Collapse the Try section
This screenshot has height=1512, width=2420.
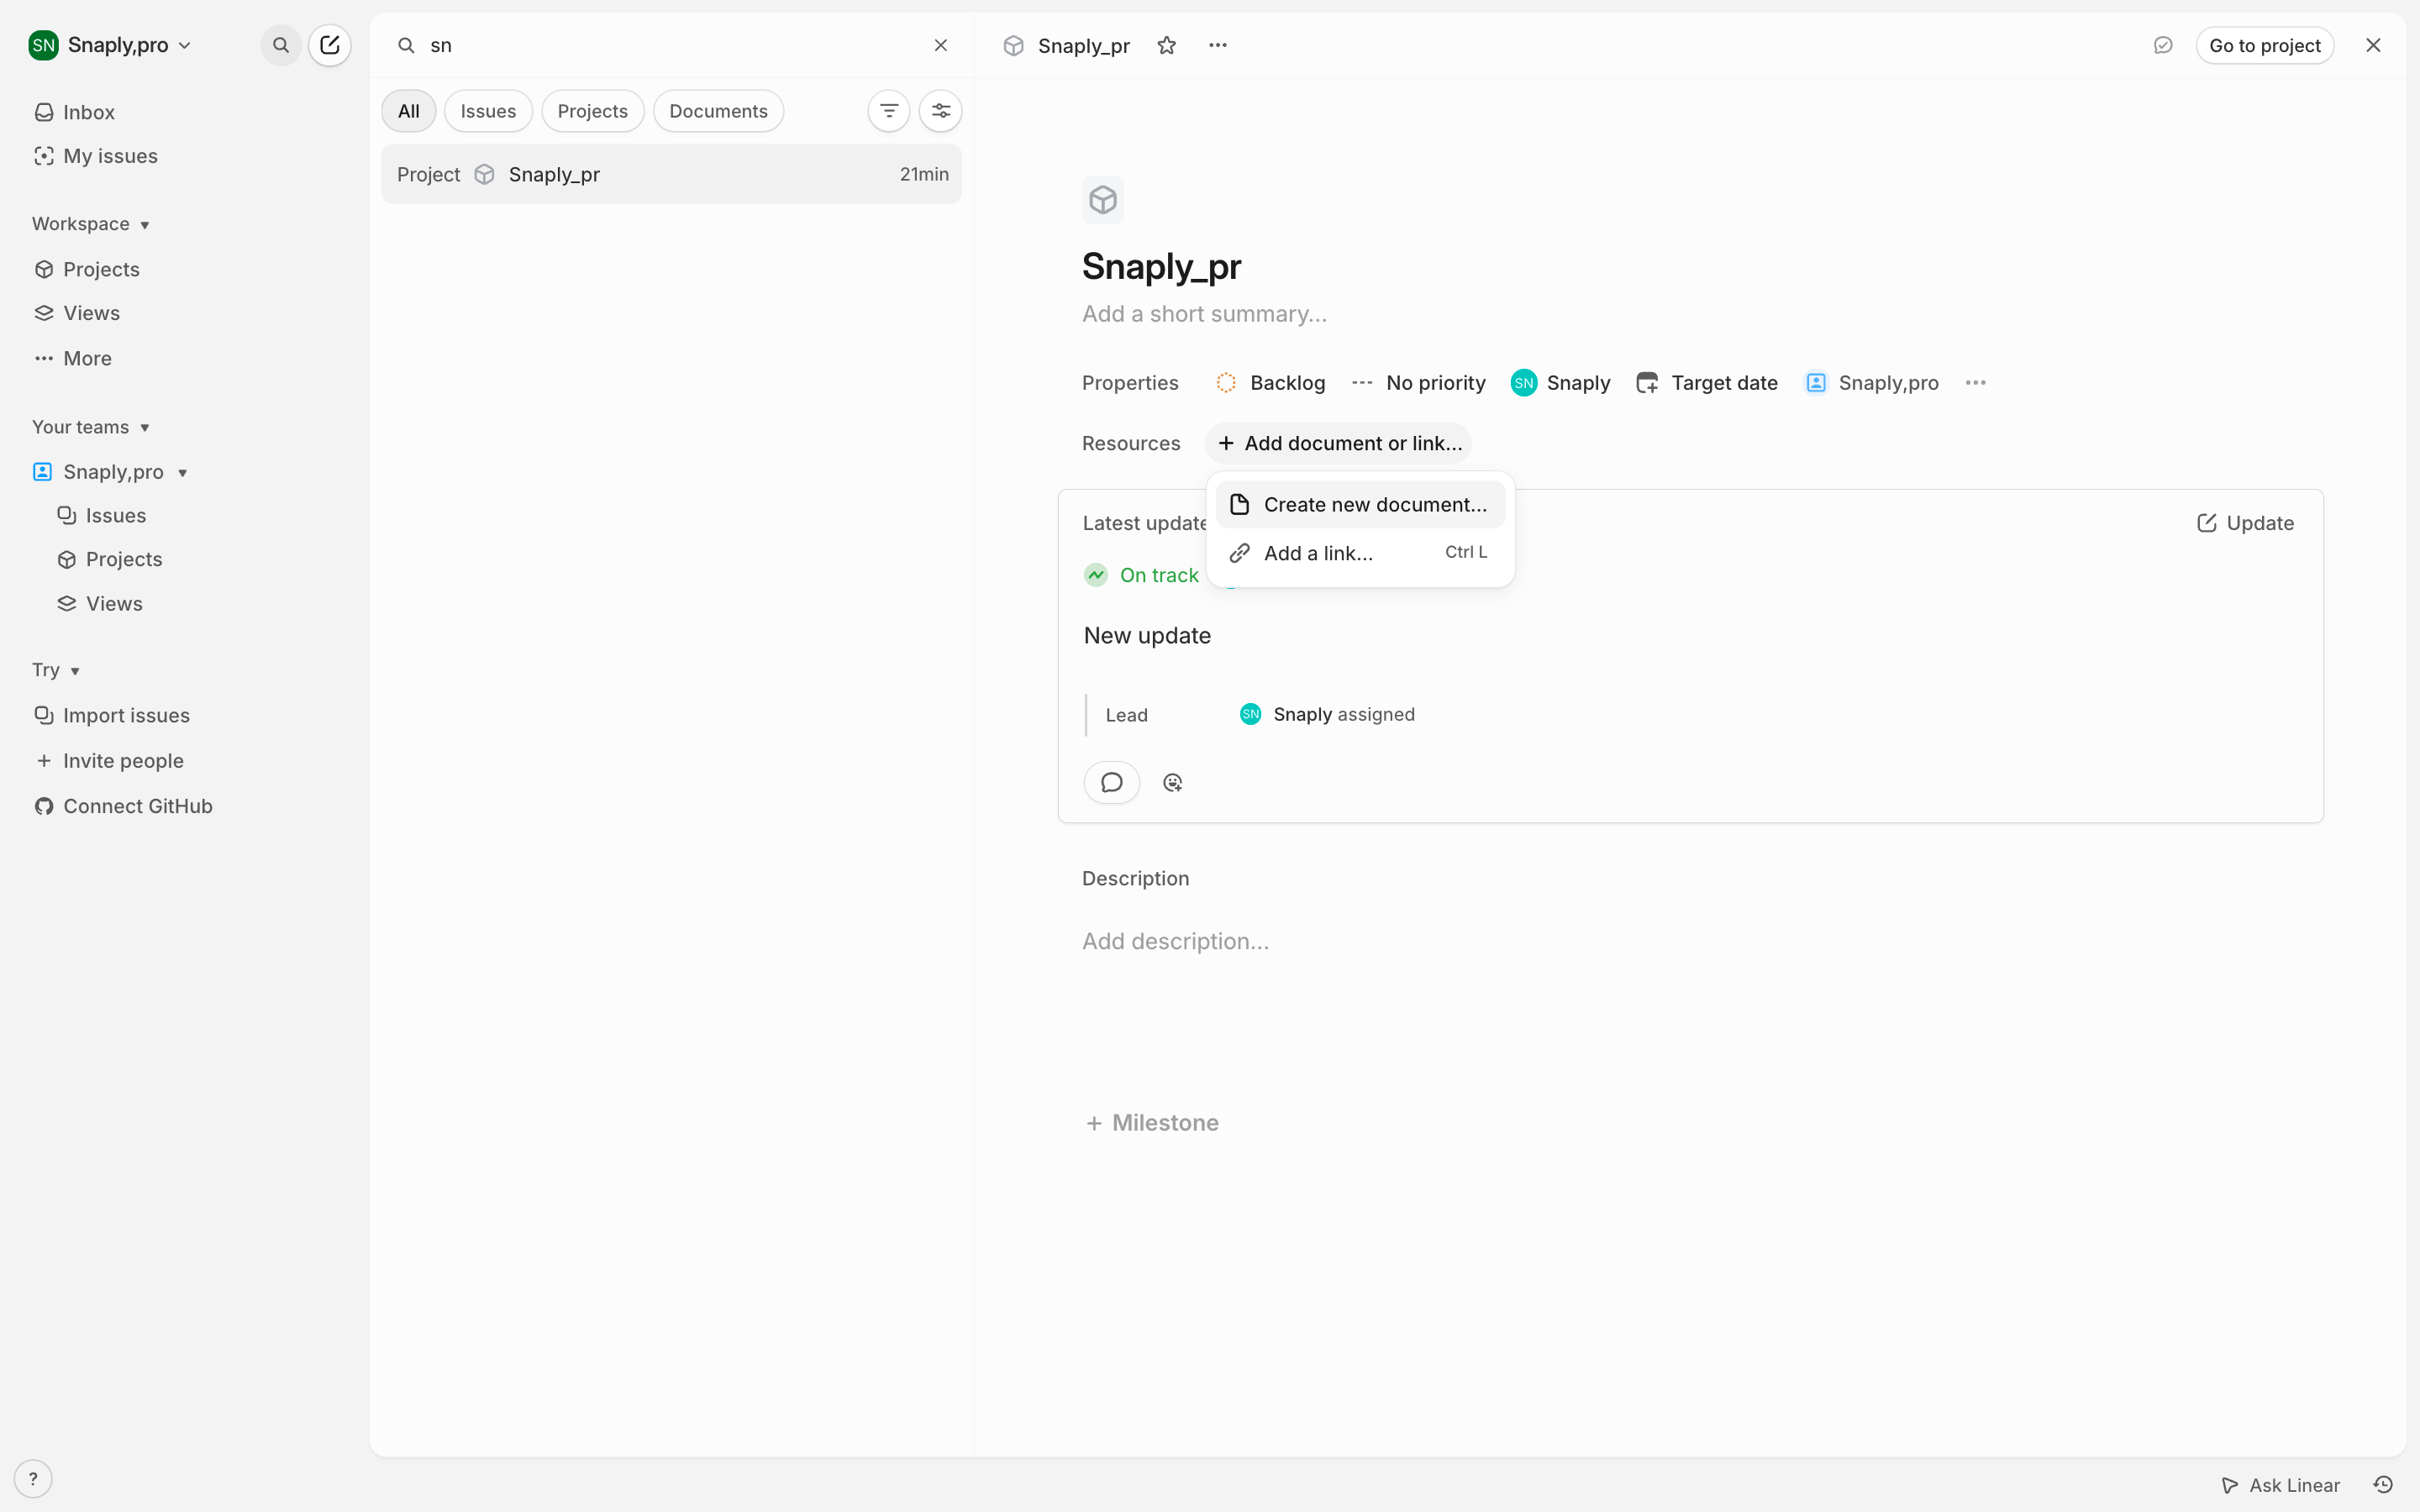pos(56,670)
